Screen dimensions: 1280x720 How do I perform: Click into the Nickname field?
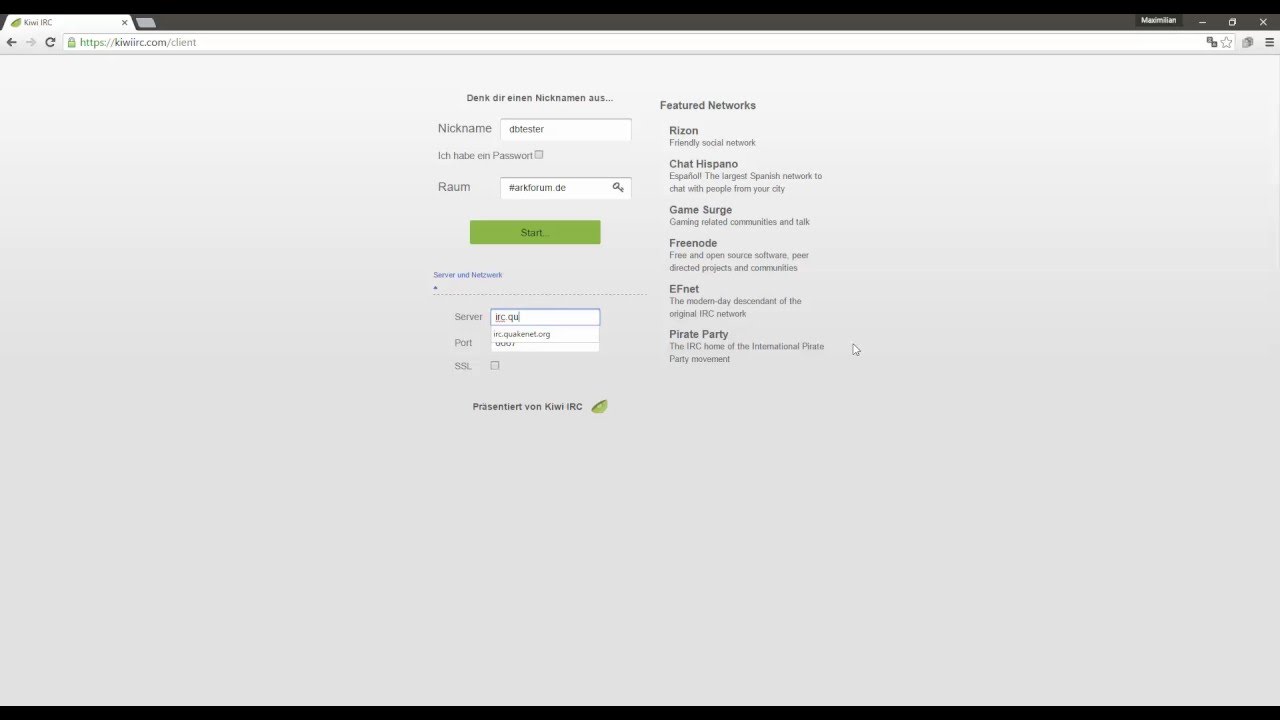click(x=566, y=129)
